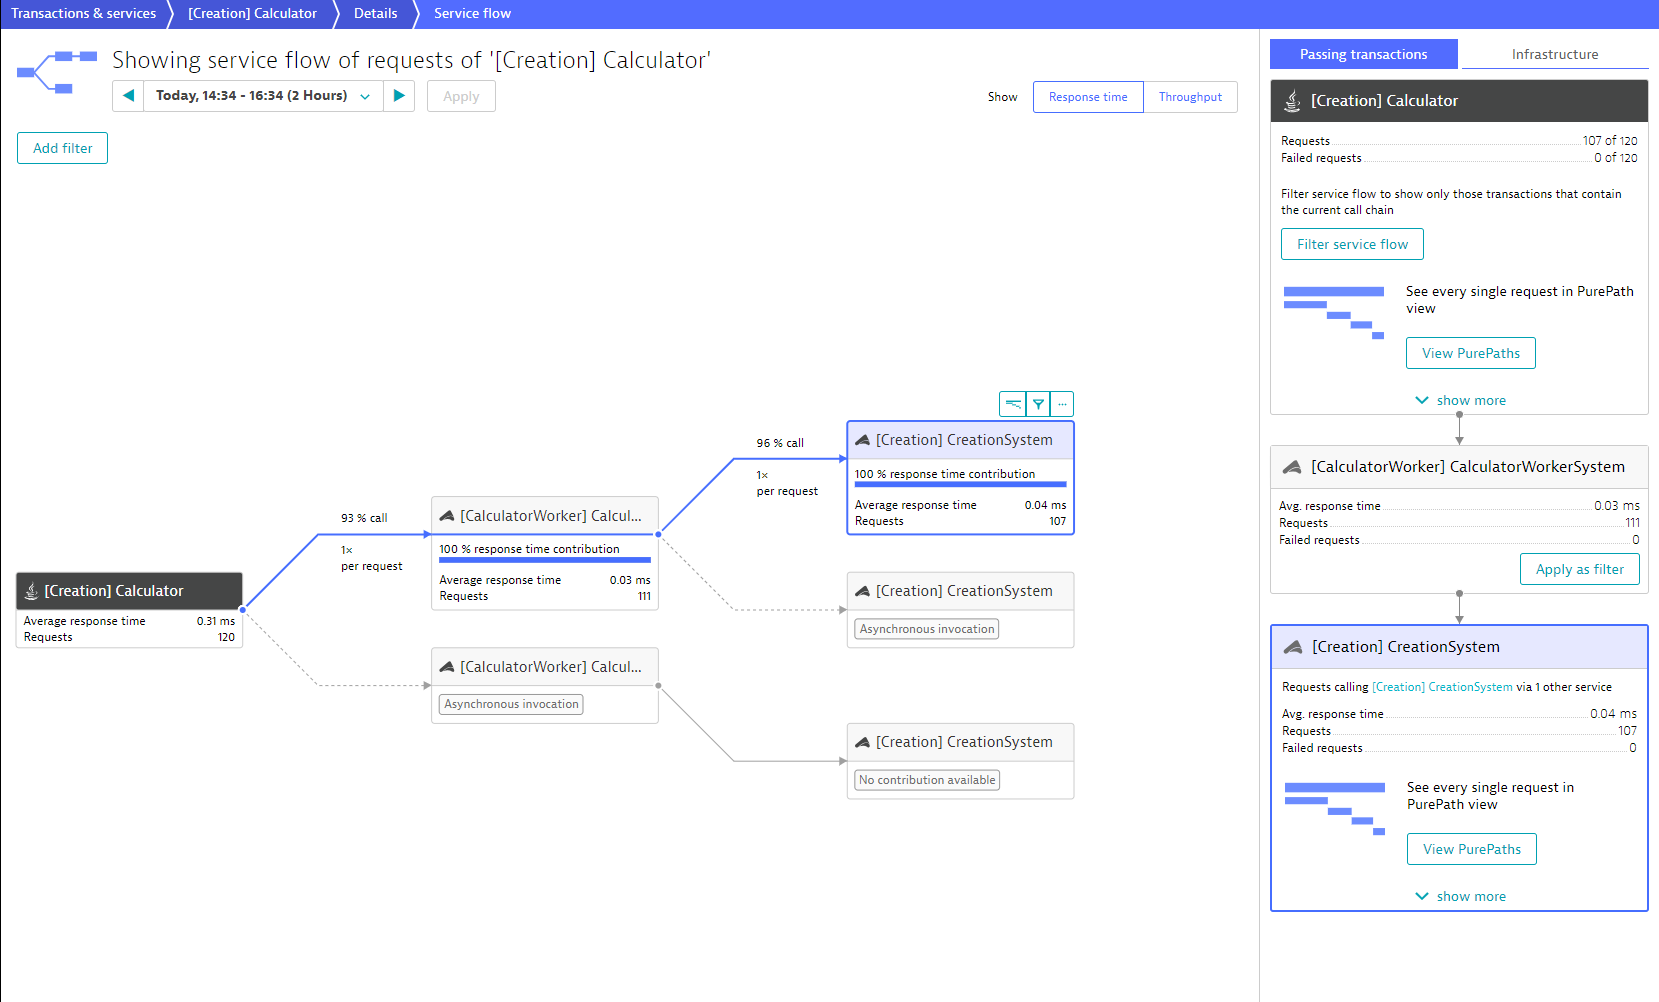Click [Creation] CreationSystem side panel header
The image size is (1659, 1002).
(1459, 647)
